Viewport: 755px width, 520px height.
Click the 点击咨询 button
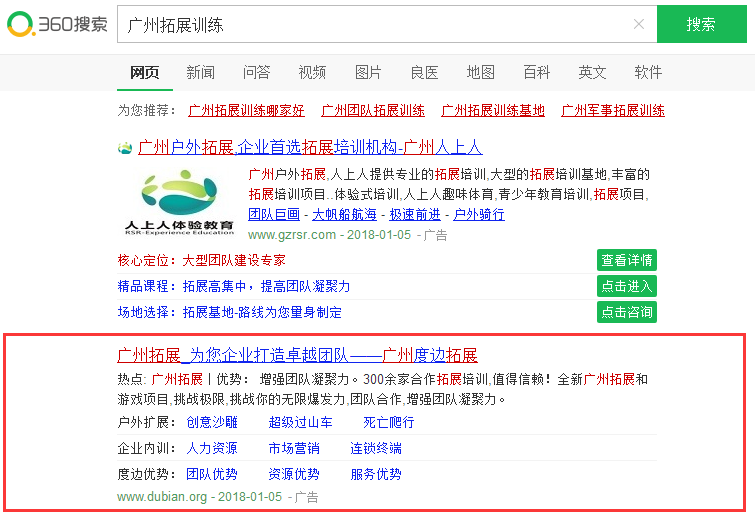[x=627, y=312]
